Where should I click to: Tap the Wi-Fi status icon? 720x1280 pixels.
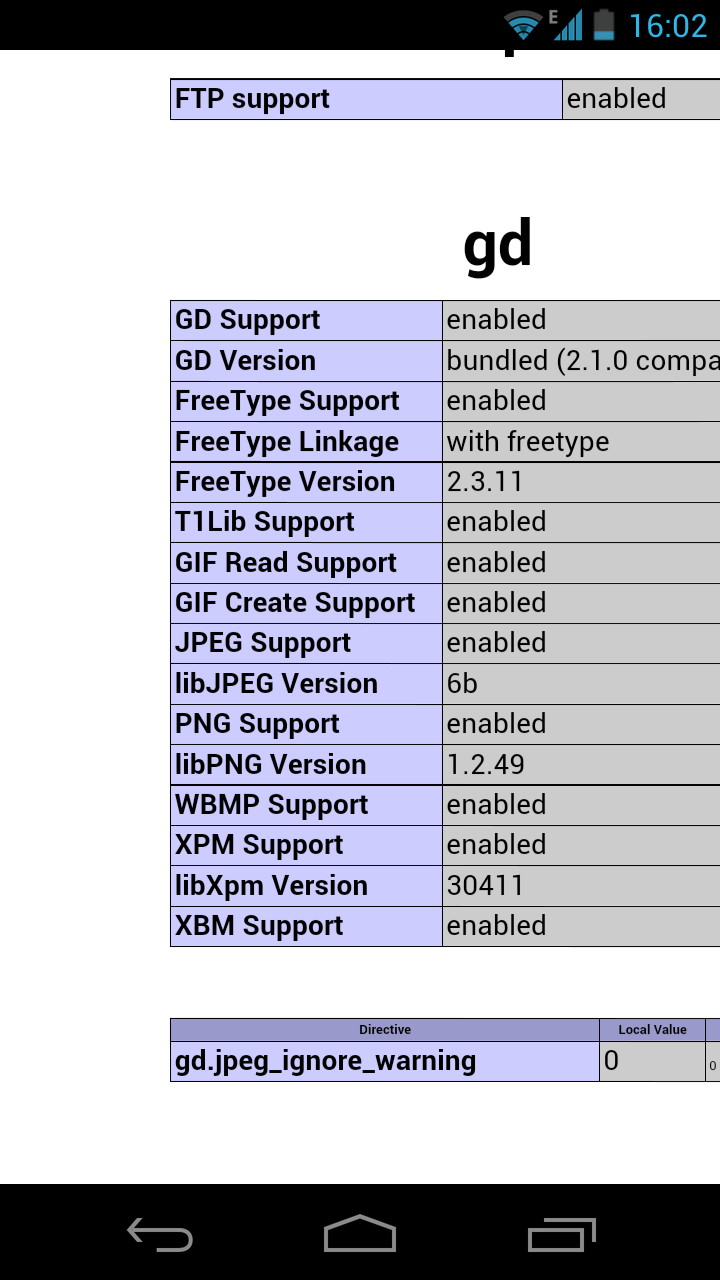point(522,25)
